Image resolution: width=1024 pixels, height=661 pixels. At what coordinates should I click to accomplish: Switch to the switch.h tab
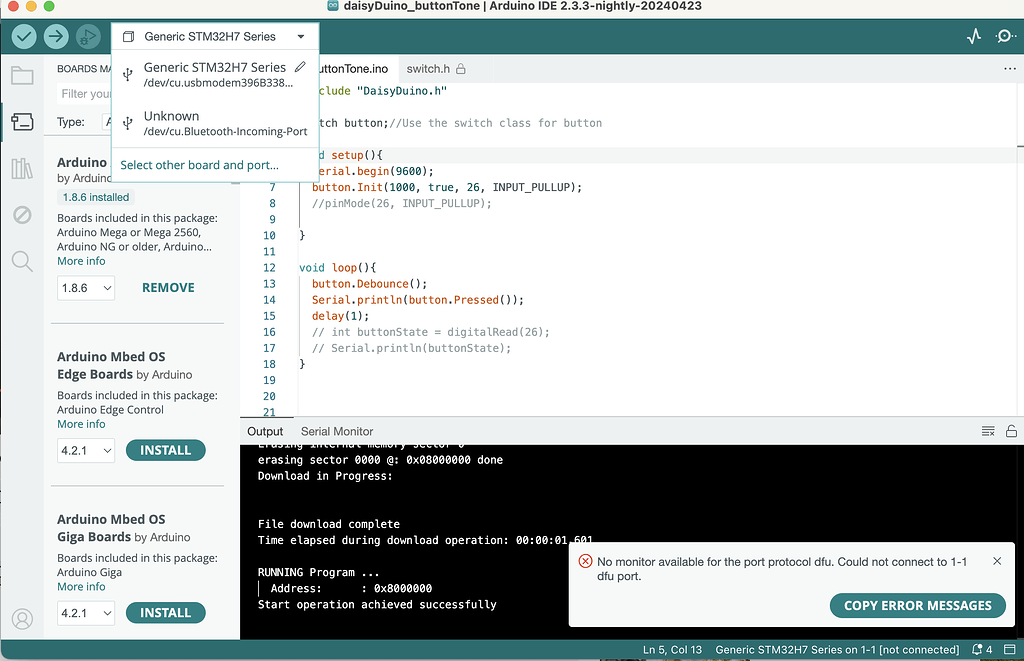428,69
